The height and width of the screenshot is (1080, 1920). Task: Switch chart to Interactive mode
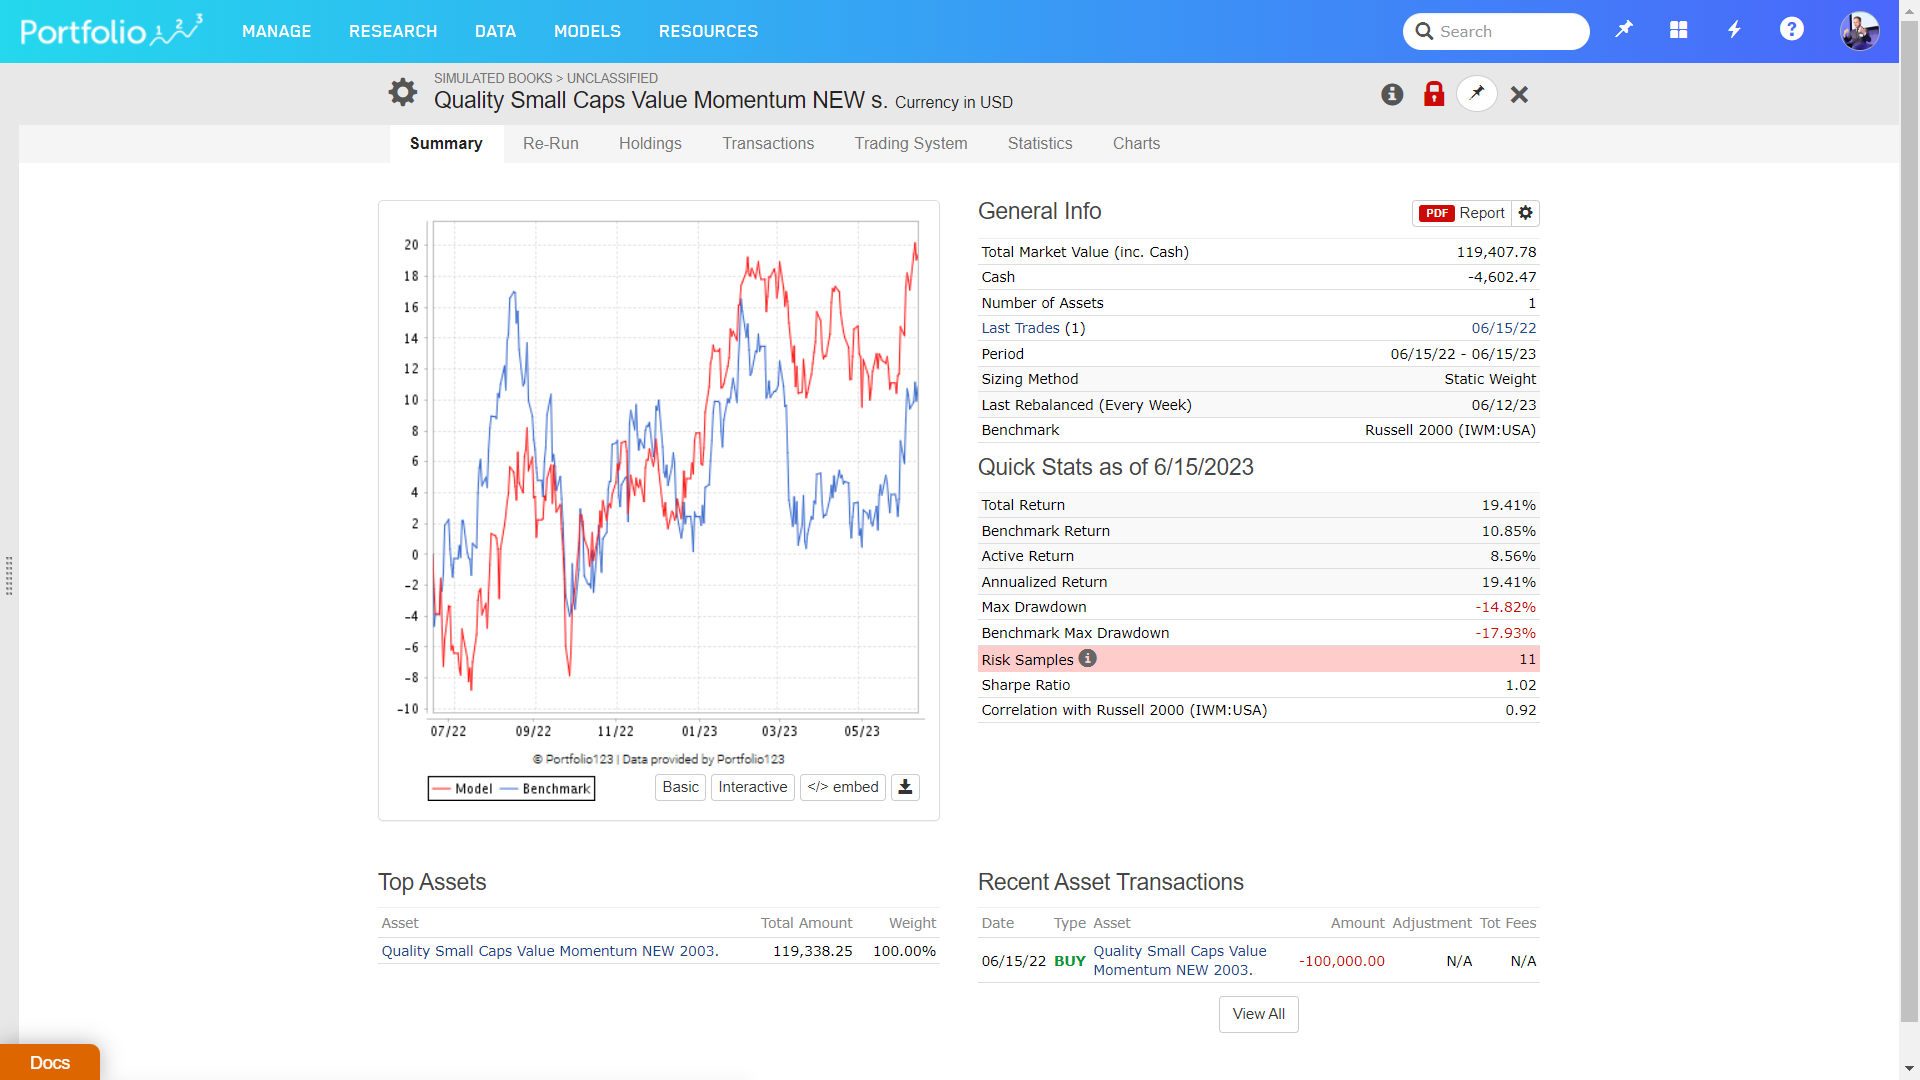[x=752, y=787]
